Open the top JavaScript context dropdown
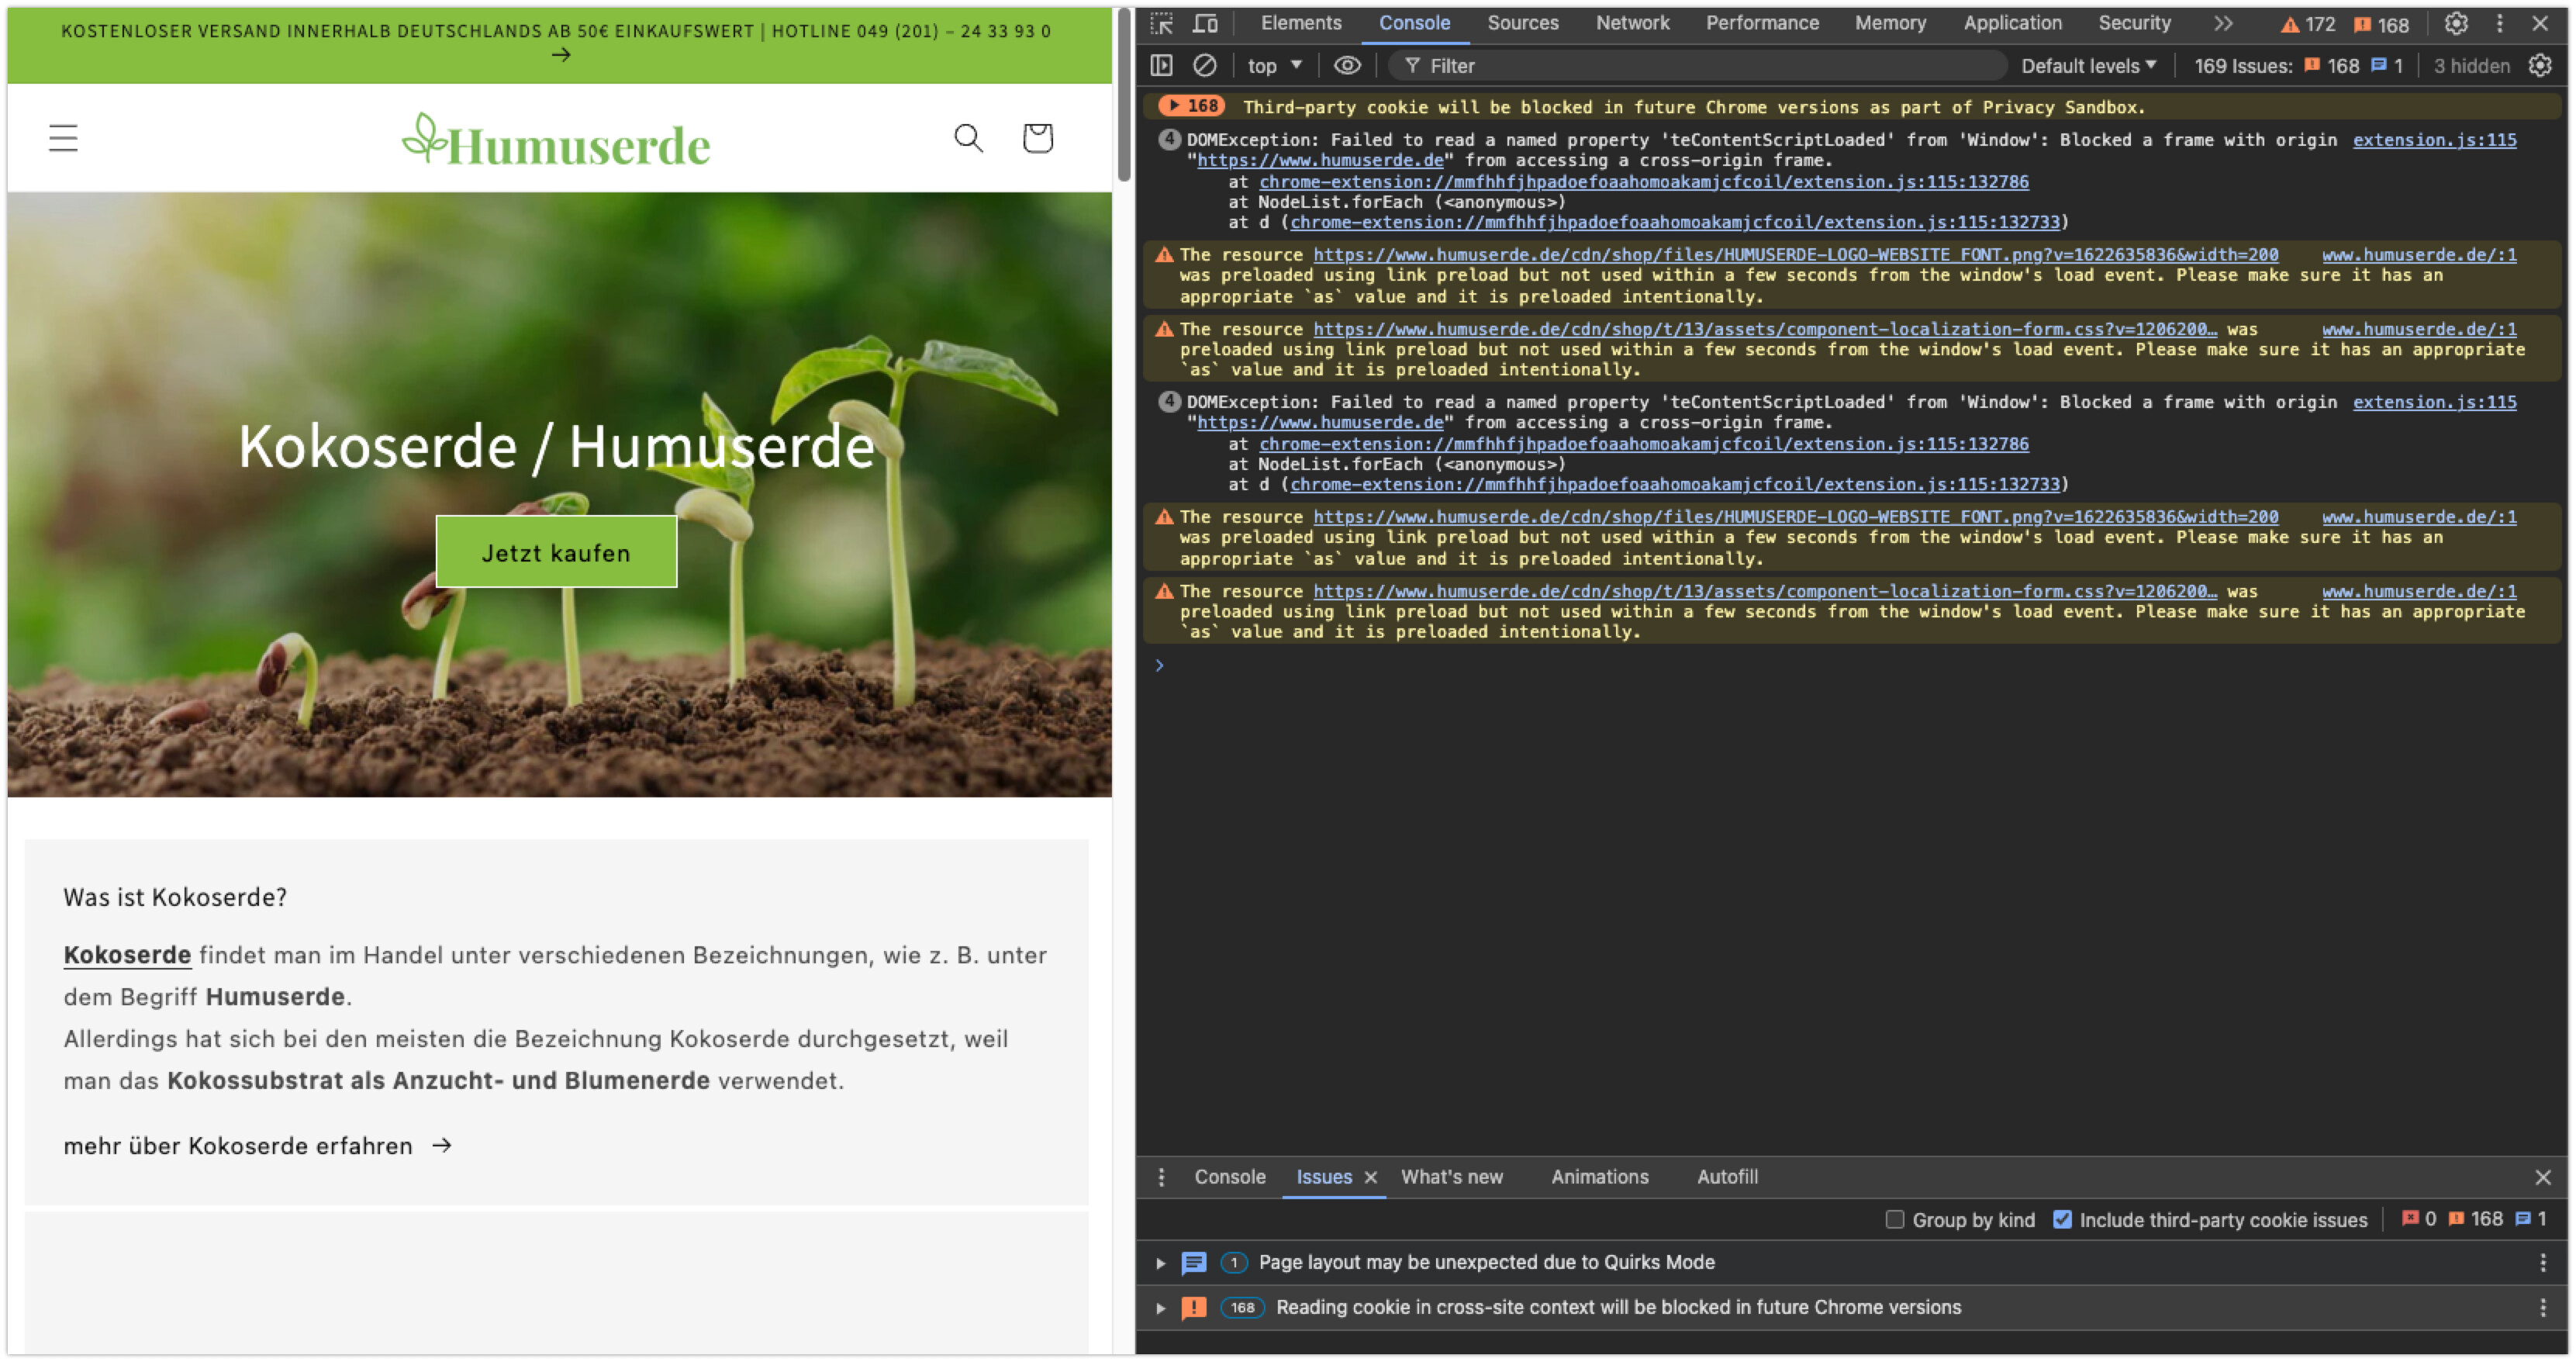 tap(1273, 66)
